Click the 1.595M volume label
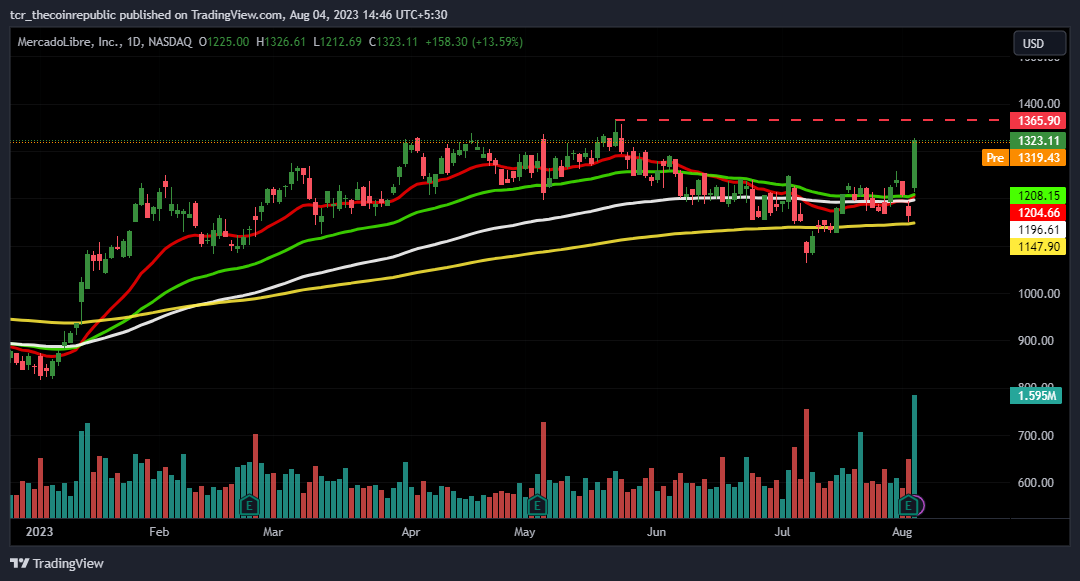Viewport: 1080px width, 581px height. coord(1036,395)
